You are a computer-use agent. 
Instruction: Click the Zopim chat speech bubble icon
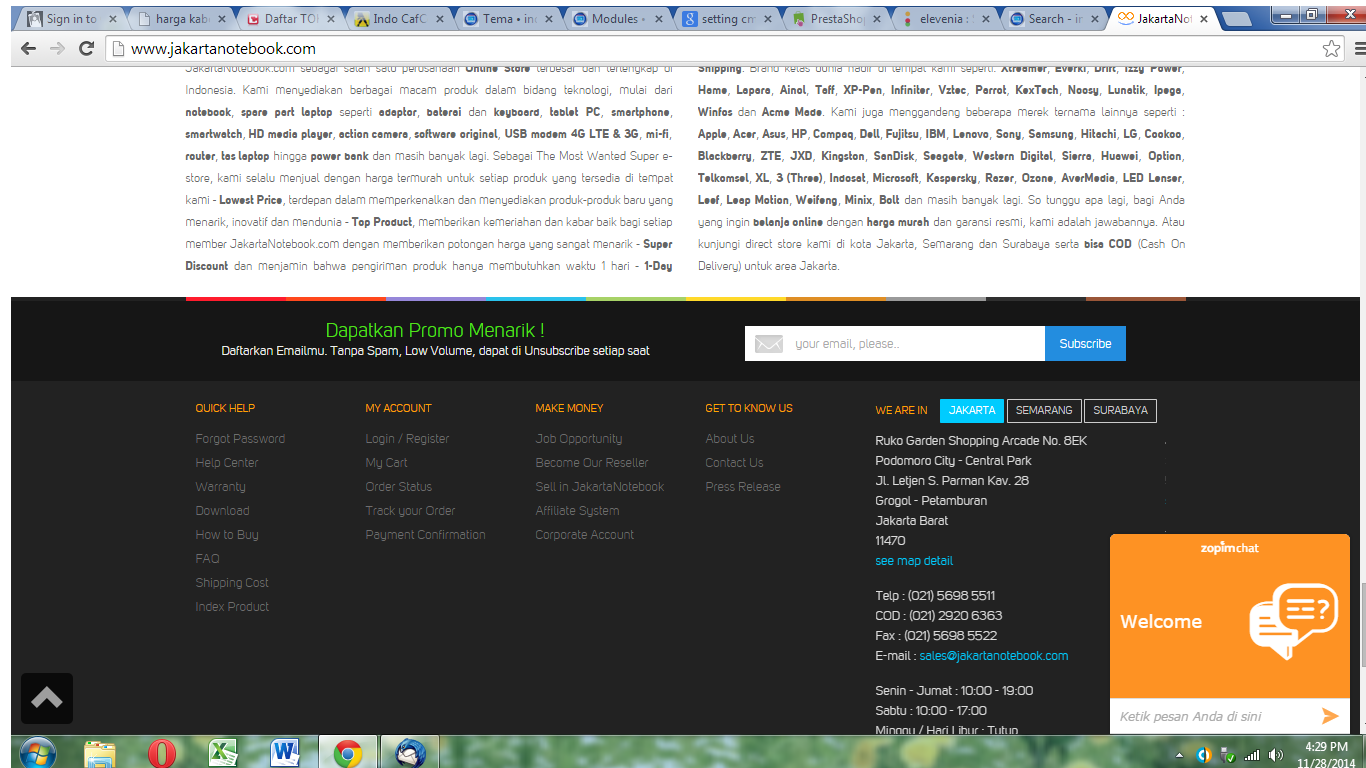(1294, 620)
